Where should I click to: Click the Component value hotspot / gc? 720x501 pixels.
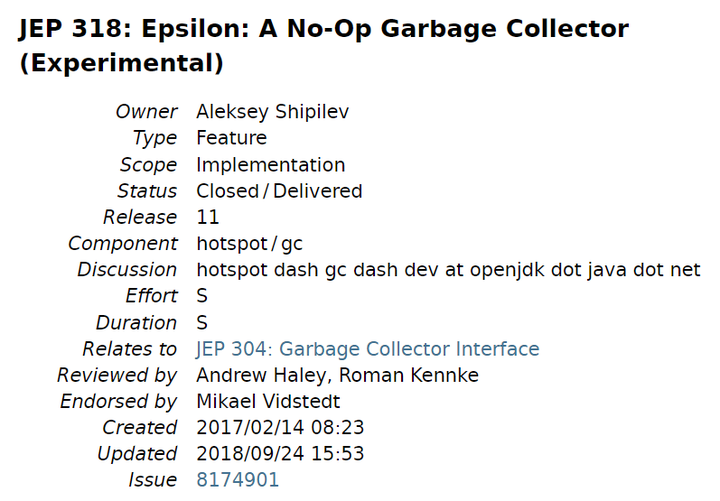tap(249, 243)
